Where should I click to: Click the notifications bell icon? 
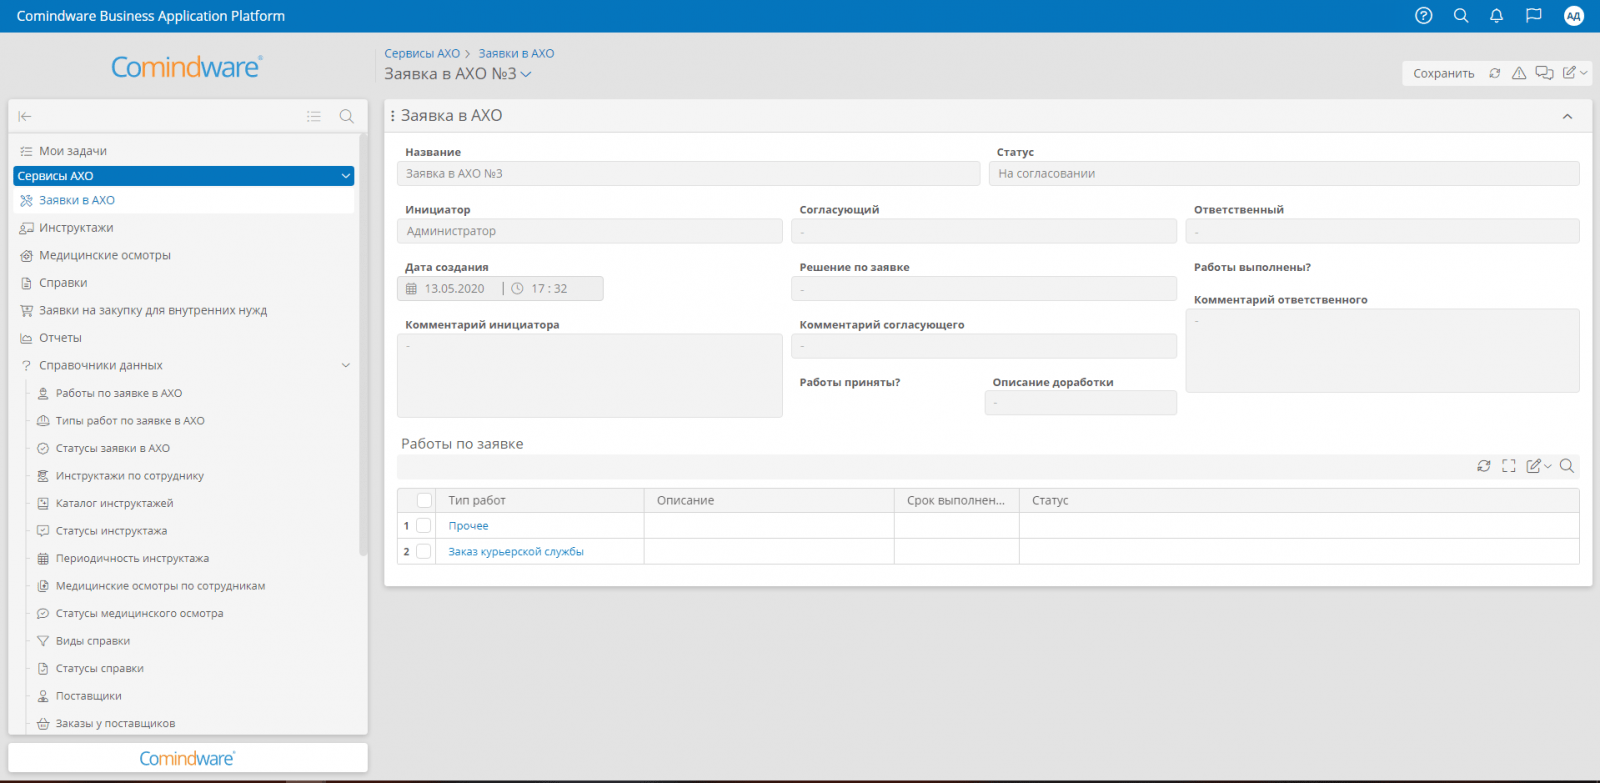[1496, 16]
